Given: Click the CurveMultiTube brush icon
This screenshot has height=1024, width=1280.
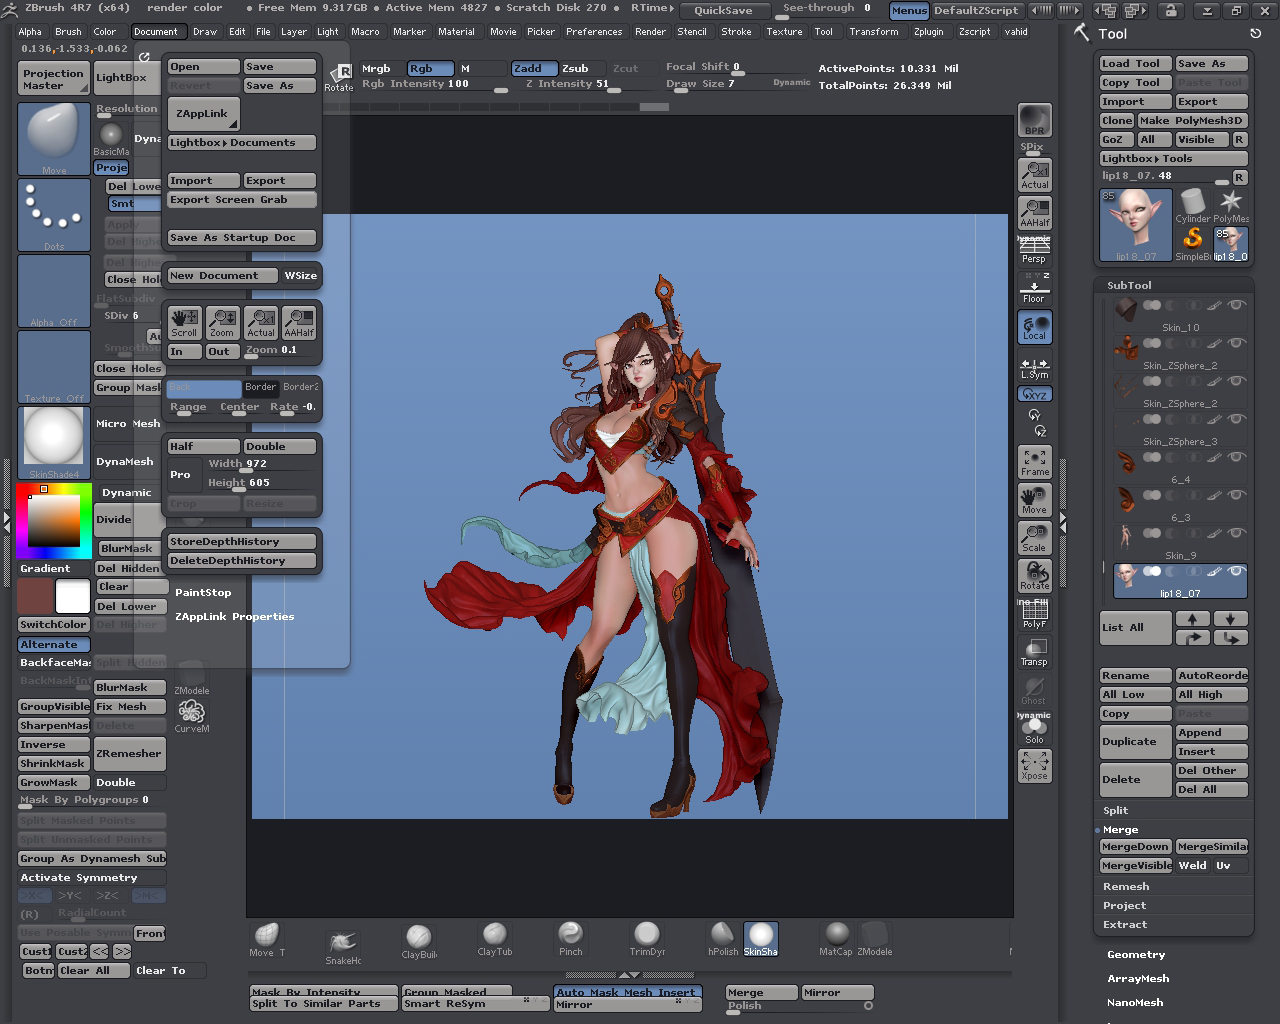Looking at the screenshot, I should click(x=191, y=716).
